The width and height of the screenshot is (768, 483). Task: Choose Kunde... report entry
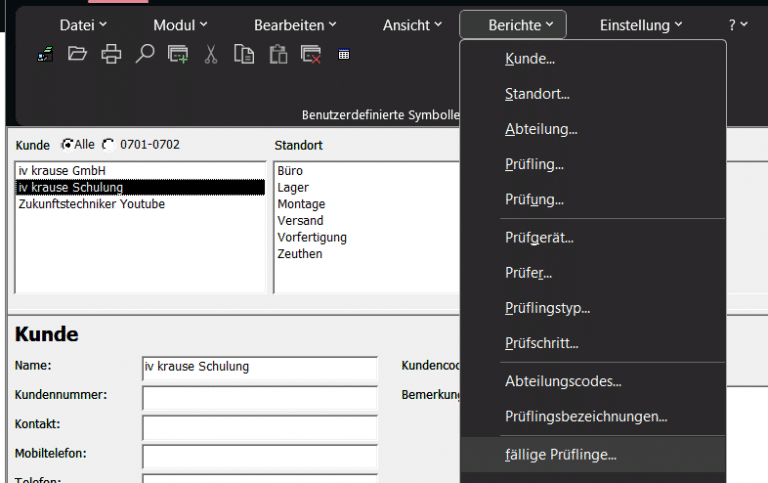(593, 59)
